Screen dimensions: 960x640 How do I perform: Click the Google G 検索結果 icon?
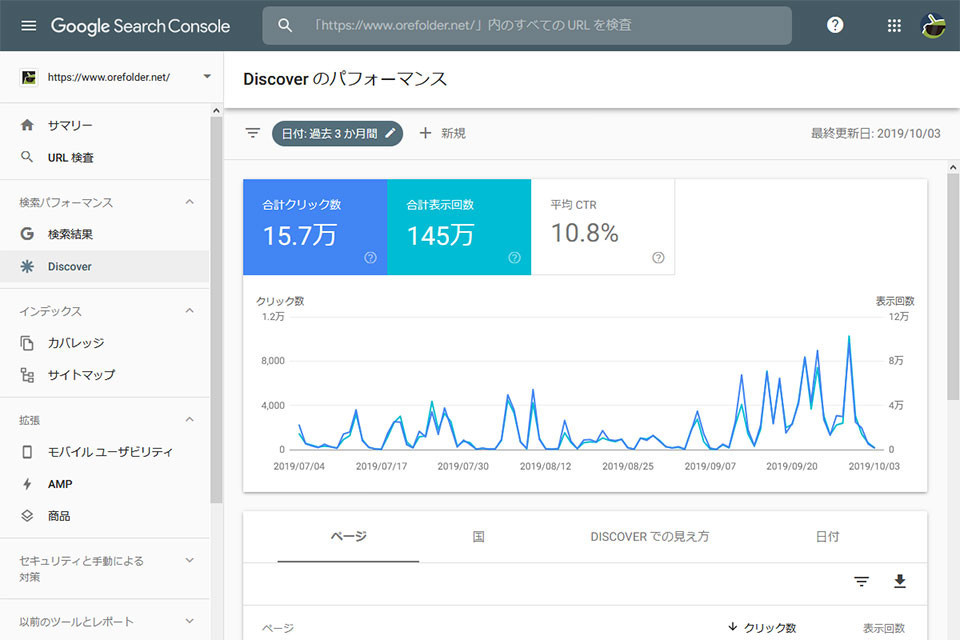point(27,233)
